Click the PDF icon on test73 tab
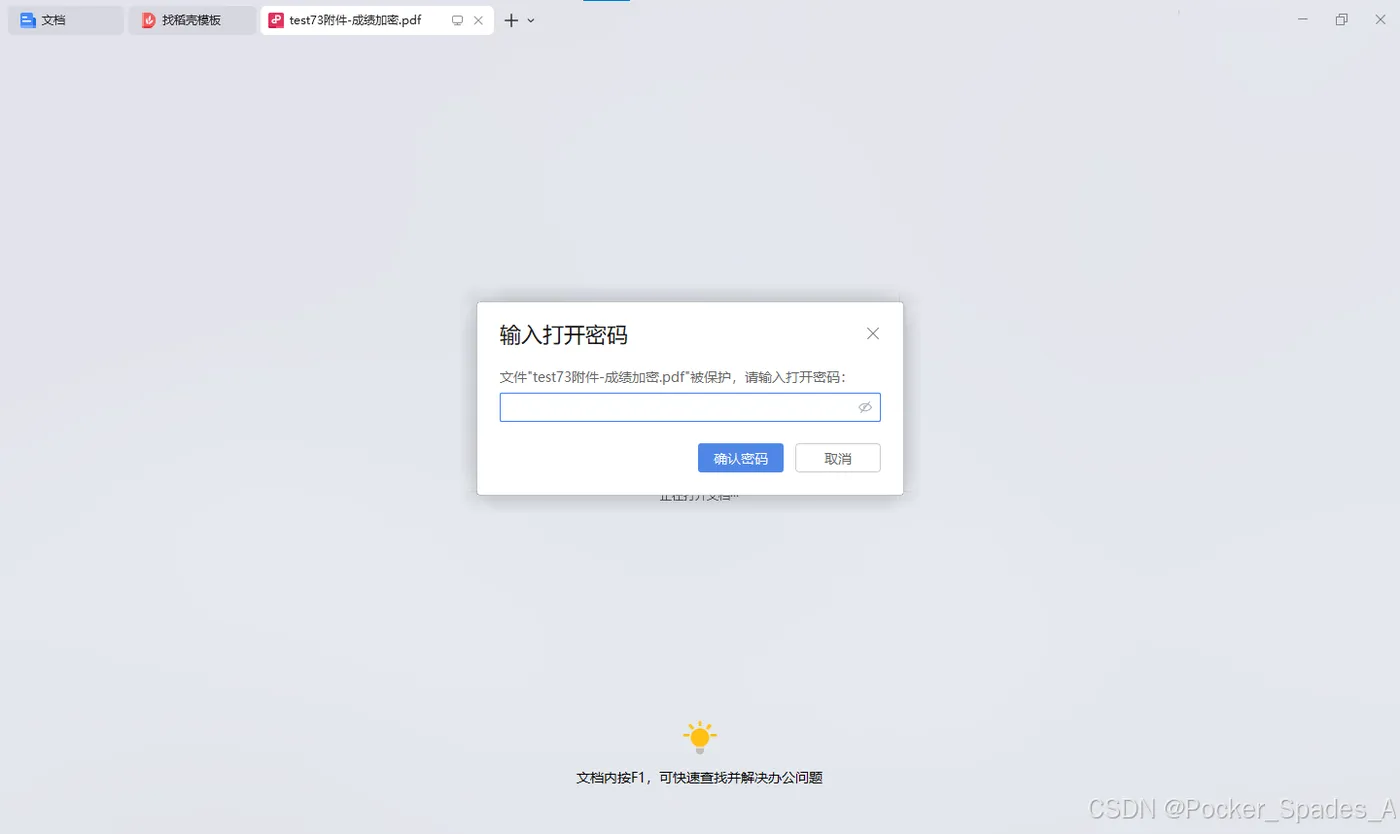This screenshot has height=834, width=1400. (276, 20)
